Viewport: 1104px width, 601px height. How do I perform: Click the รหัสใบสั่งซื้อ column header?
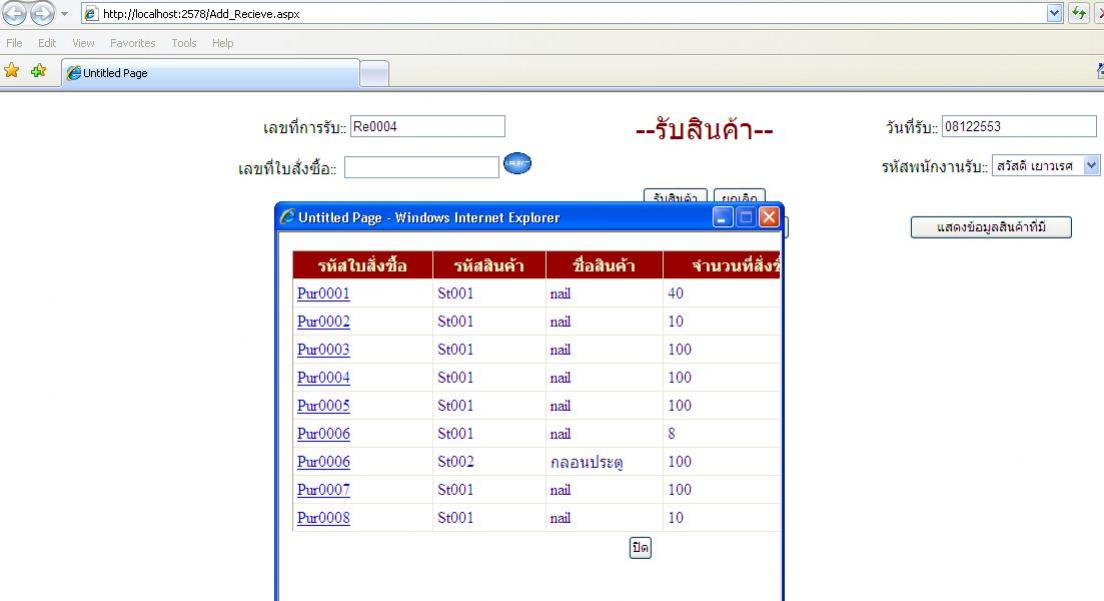362,265
